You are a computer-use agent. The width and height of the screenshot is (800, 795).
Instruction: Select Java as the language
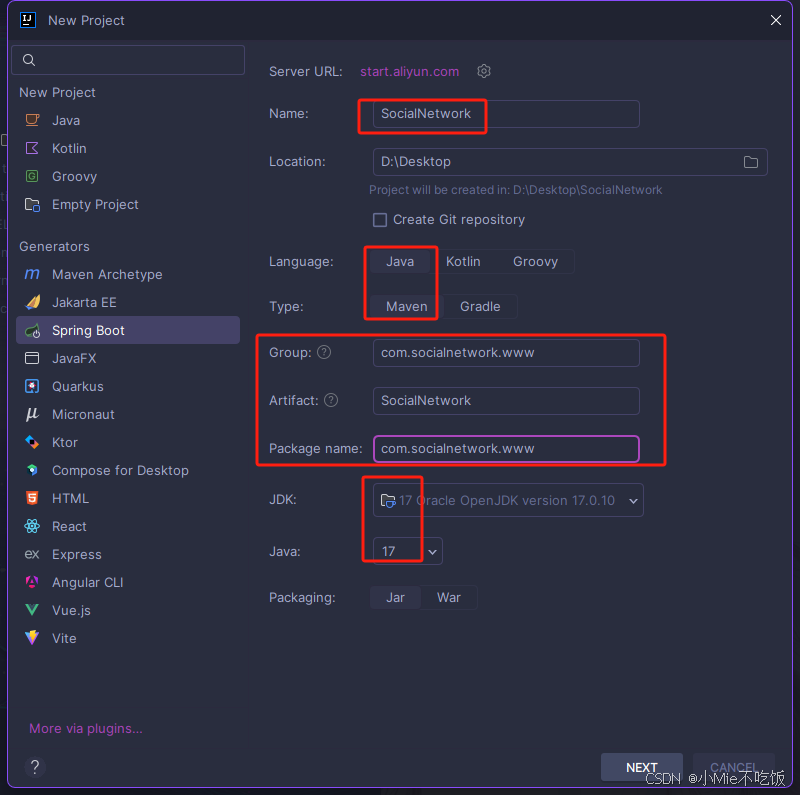(x=400, y=262)
